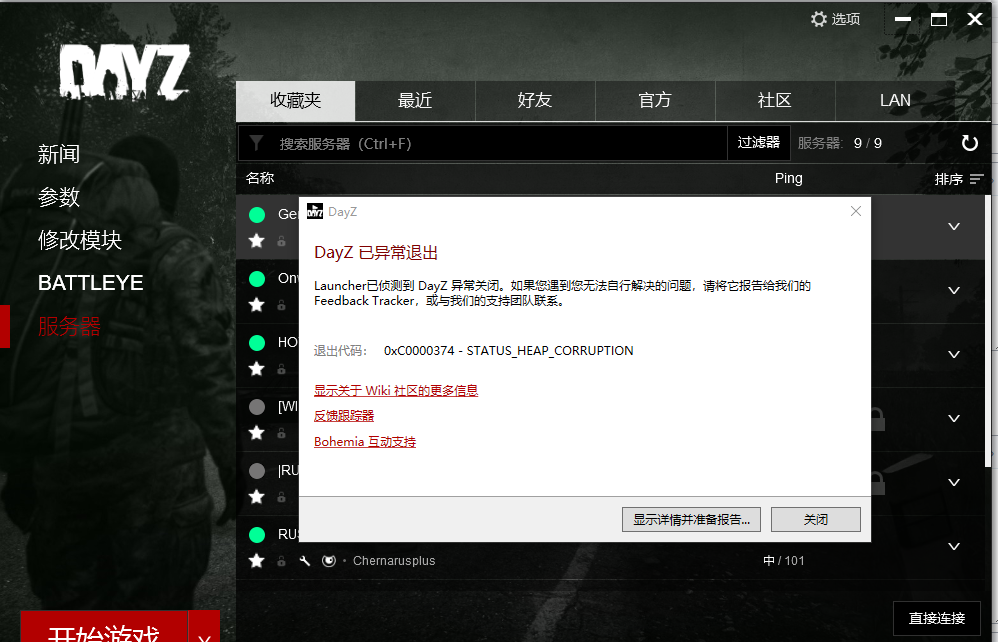
Task: Close the DayZ Launcher window
Action: tap(975, 19)
